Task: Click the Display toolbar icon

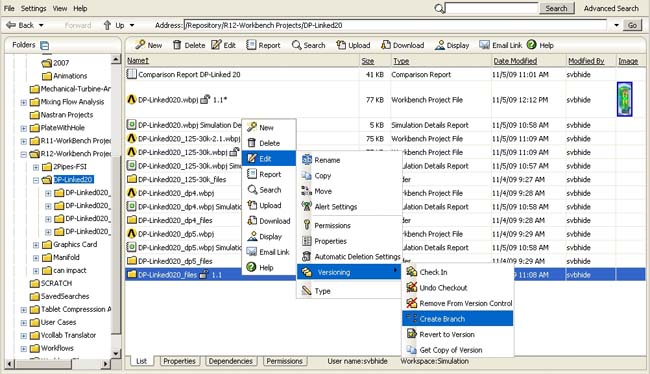Action: click(440, 45)
